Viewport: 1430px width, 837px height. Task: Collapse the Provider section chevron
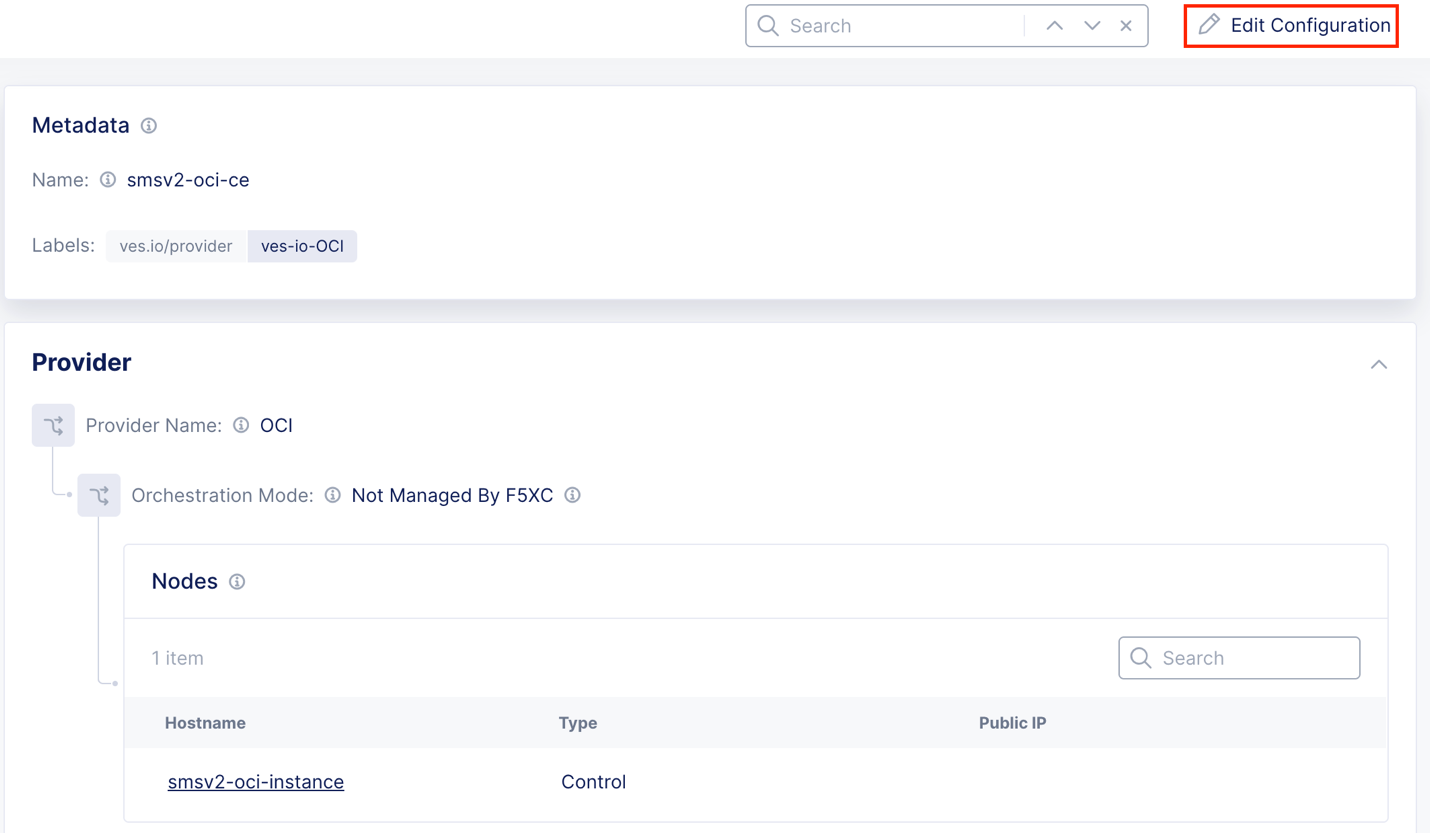click(1378, 364)
